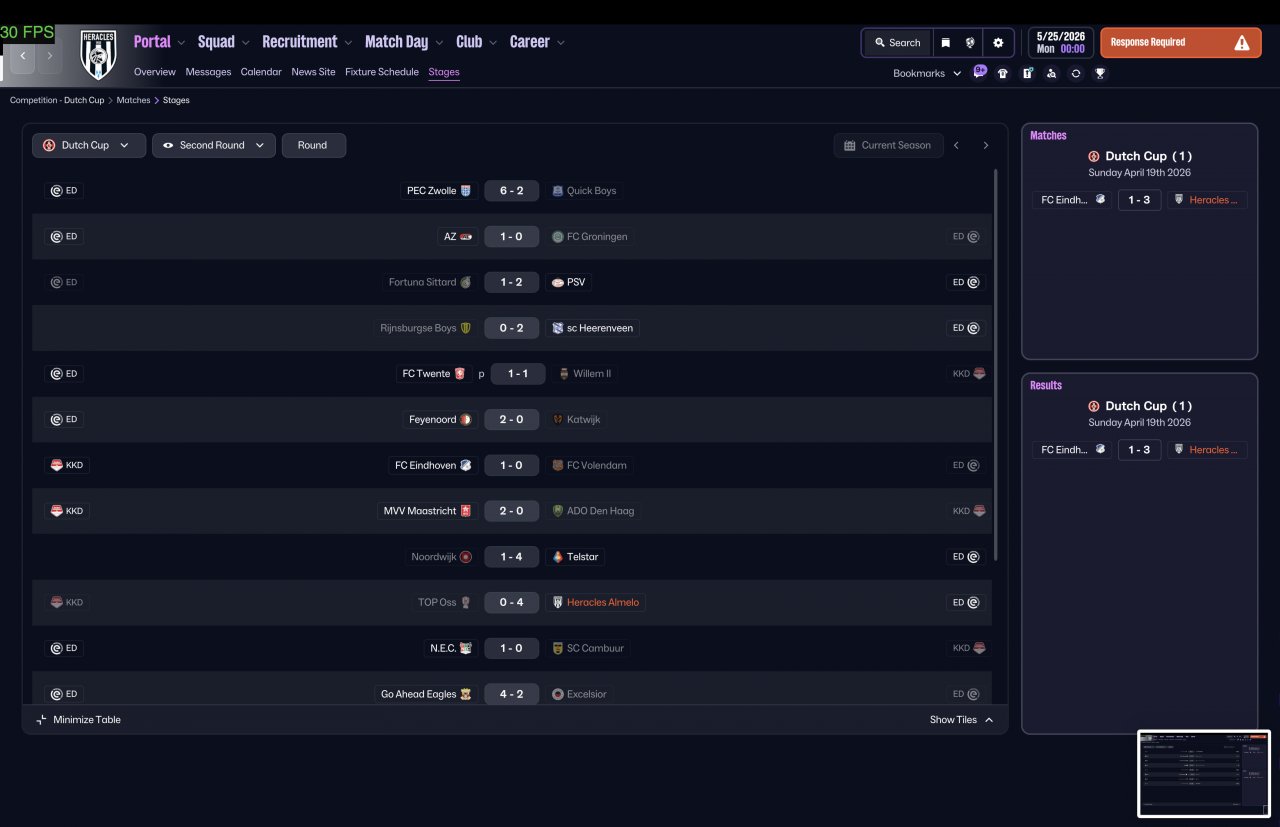The image size is (1280, 827).
Task: Click FC Groningen team name
Action: click(597, 237)
